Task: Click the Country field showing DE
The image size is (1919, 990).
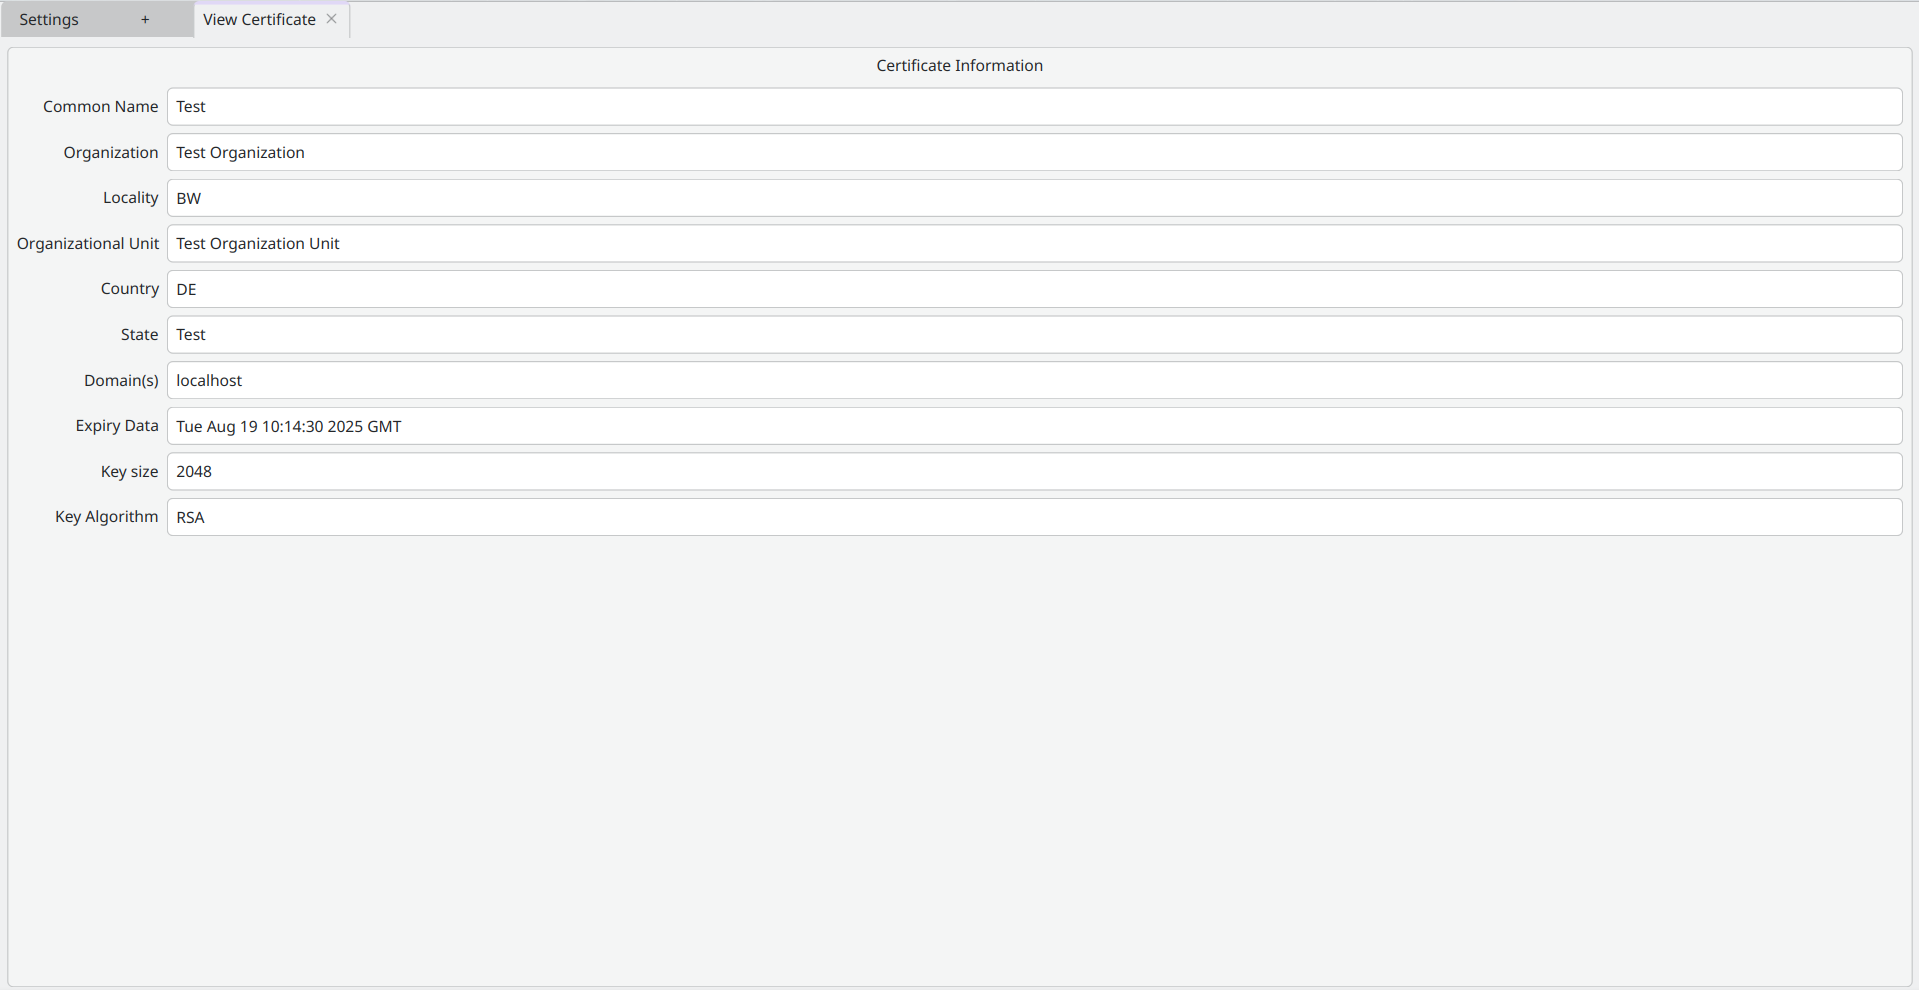Action: 1033,289
